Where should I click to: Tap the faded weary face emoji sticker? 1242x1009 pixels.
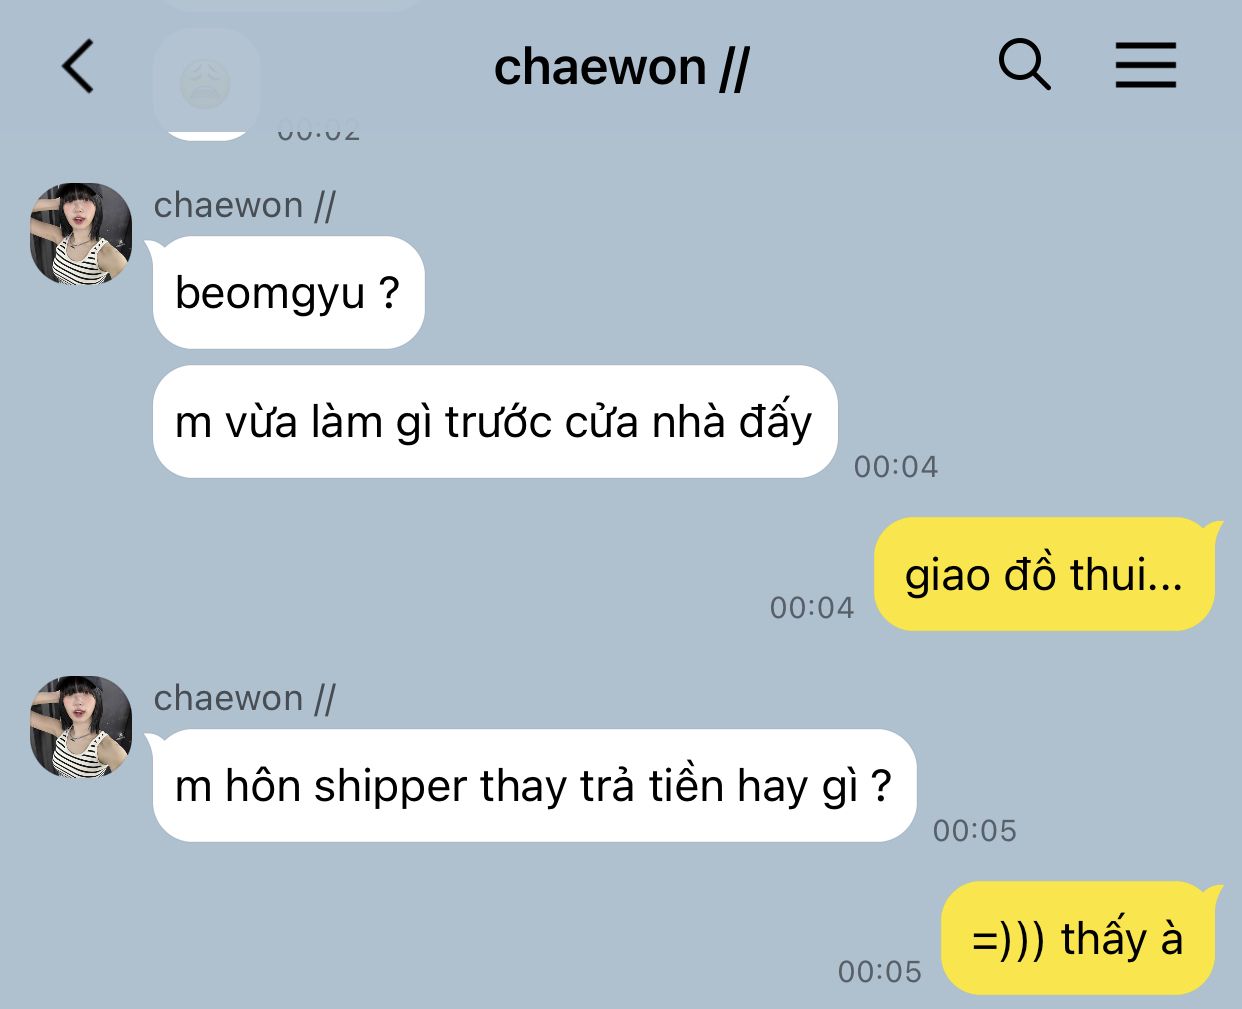click(x=205, y=84)
